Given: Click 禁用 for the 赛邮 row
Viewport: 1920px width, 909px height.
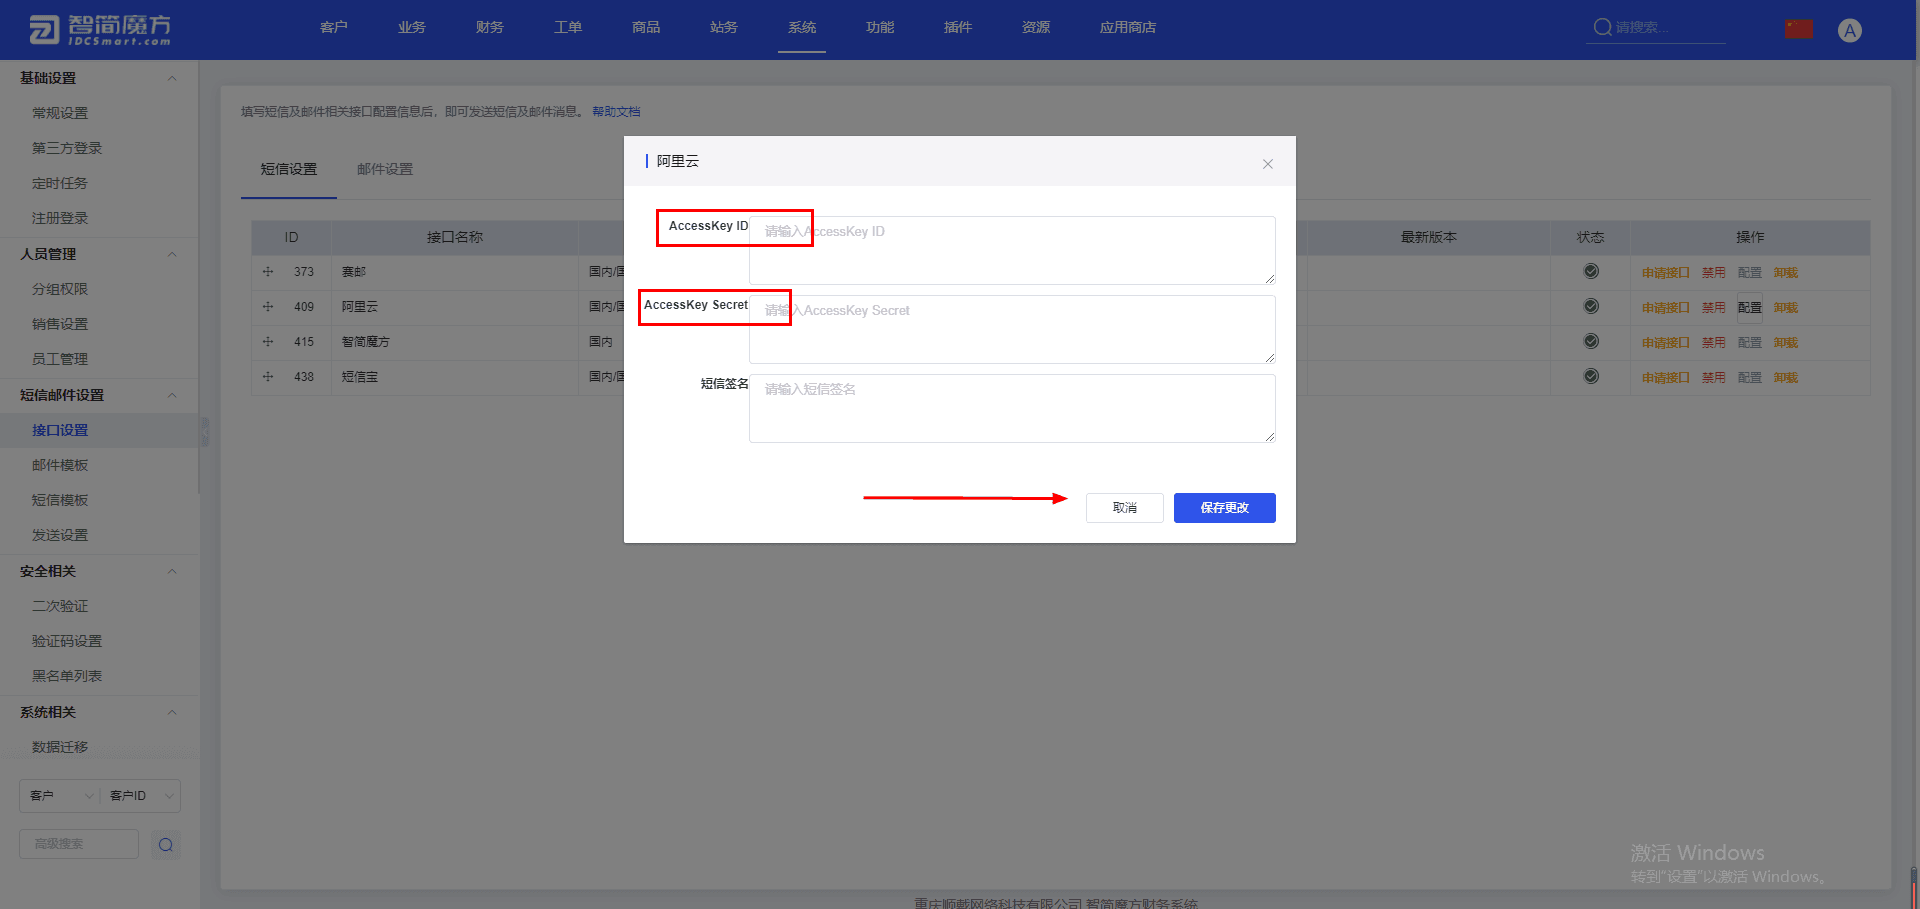Looking at the screenshot, I should (x=1714, y=273).
